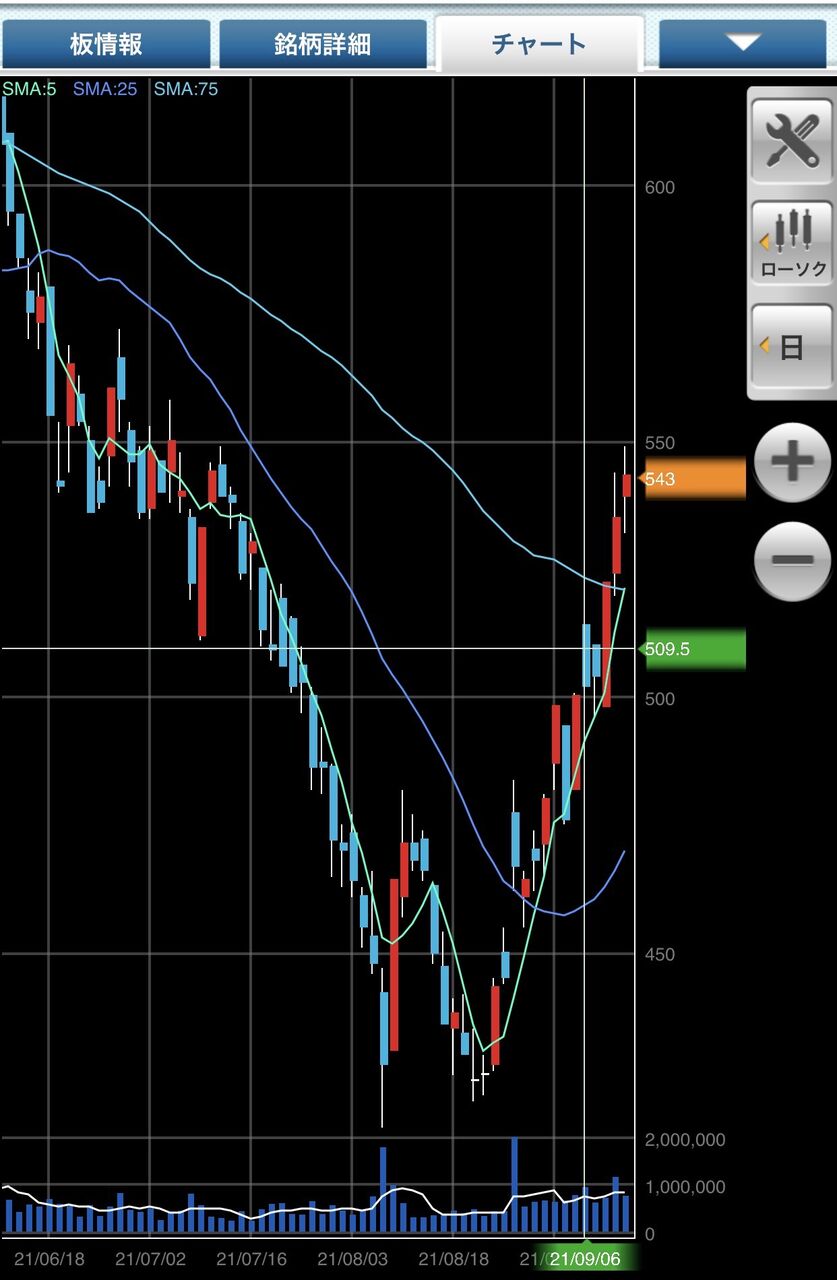Zoom in with the plus button
The height and width of the screenshot is (1280, 837).
click(792, 462)
